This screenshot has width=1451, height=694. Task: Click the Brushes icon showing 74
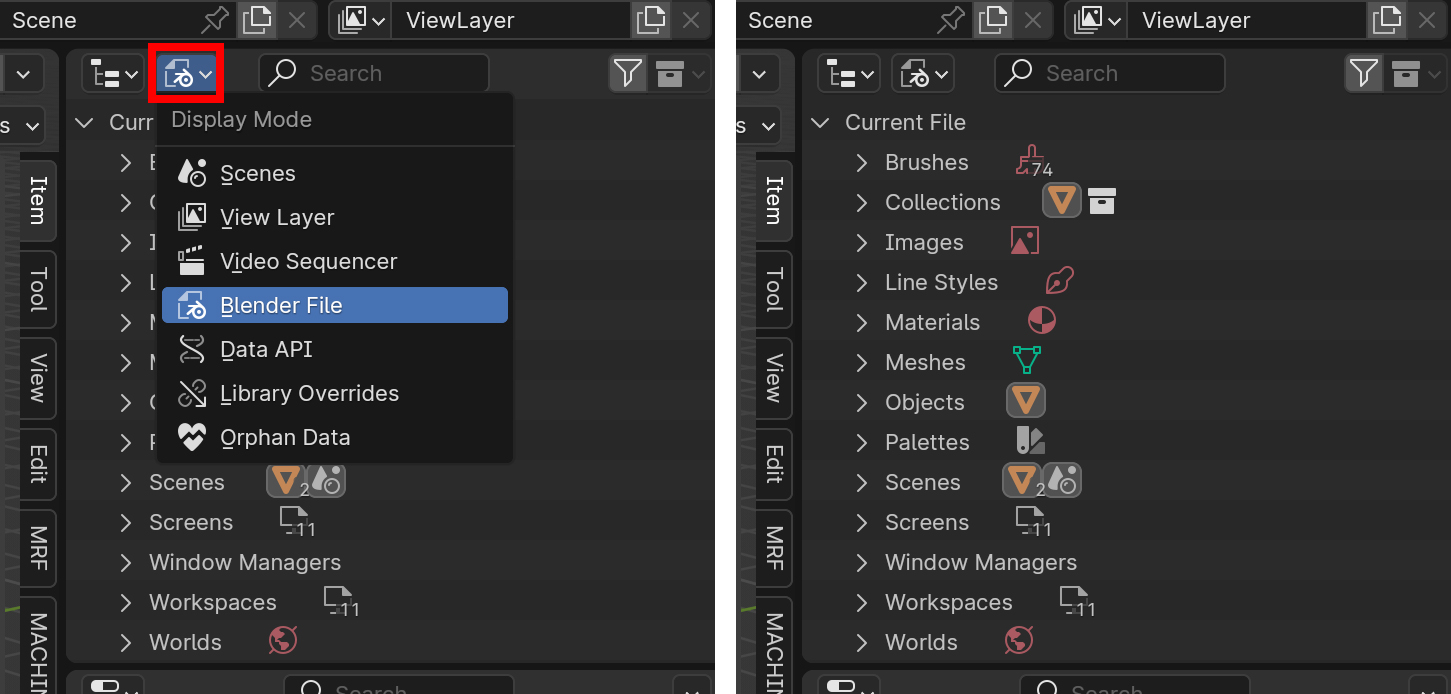pos(1031,161)
